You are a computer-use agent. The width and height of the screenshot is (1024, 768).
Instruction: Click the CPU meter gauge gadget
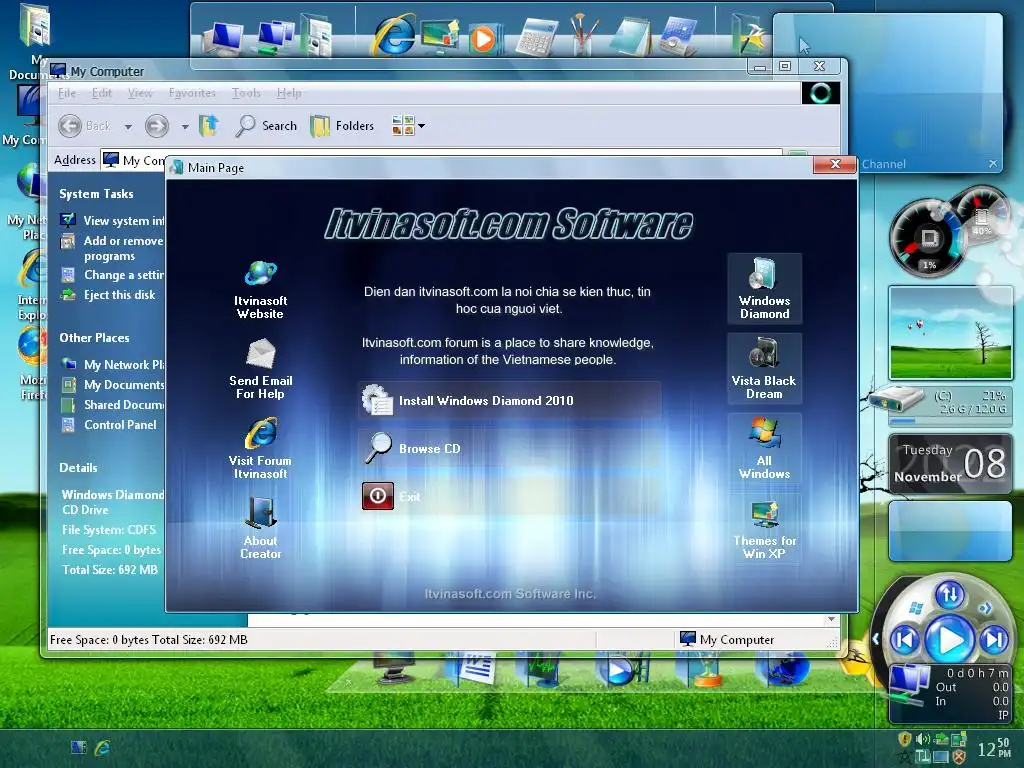[929, 238]
